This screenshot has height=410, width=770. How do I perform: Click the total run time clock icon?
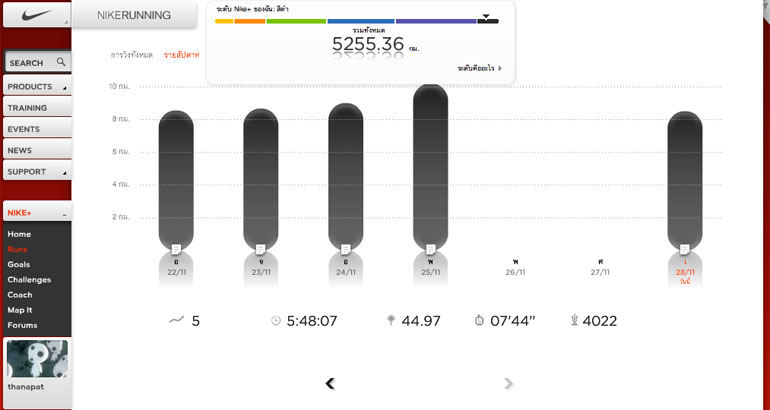(x=276, y=321)
